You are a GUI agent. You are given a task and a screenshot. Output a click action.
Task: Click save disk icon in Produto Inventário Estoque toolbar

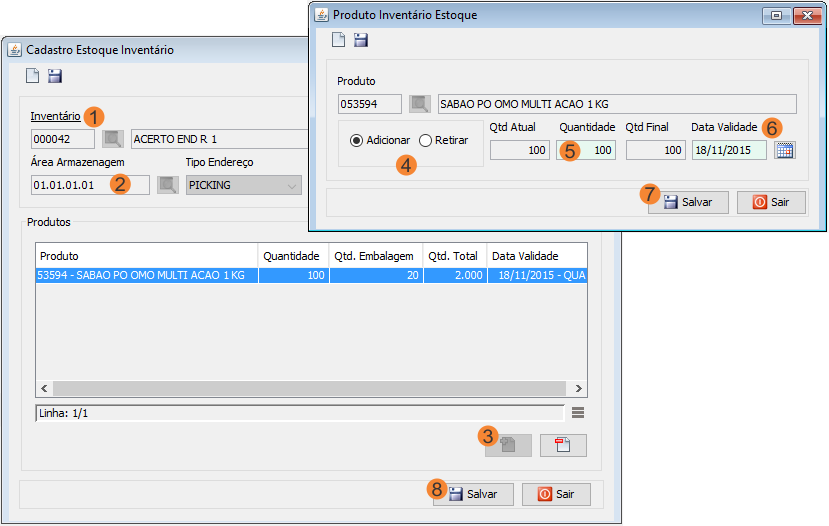pyautogui.click(x=361, y=40)
